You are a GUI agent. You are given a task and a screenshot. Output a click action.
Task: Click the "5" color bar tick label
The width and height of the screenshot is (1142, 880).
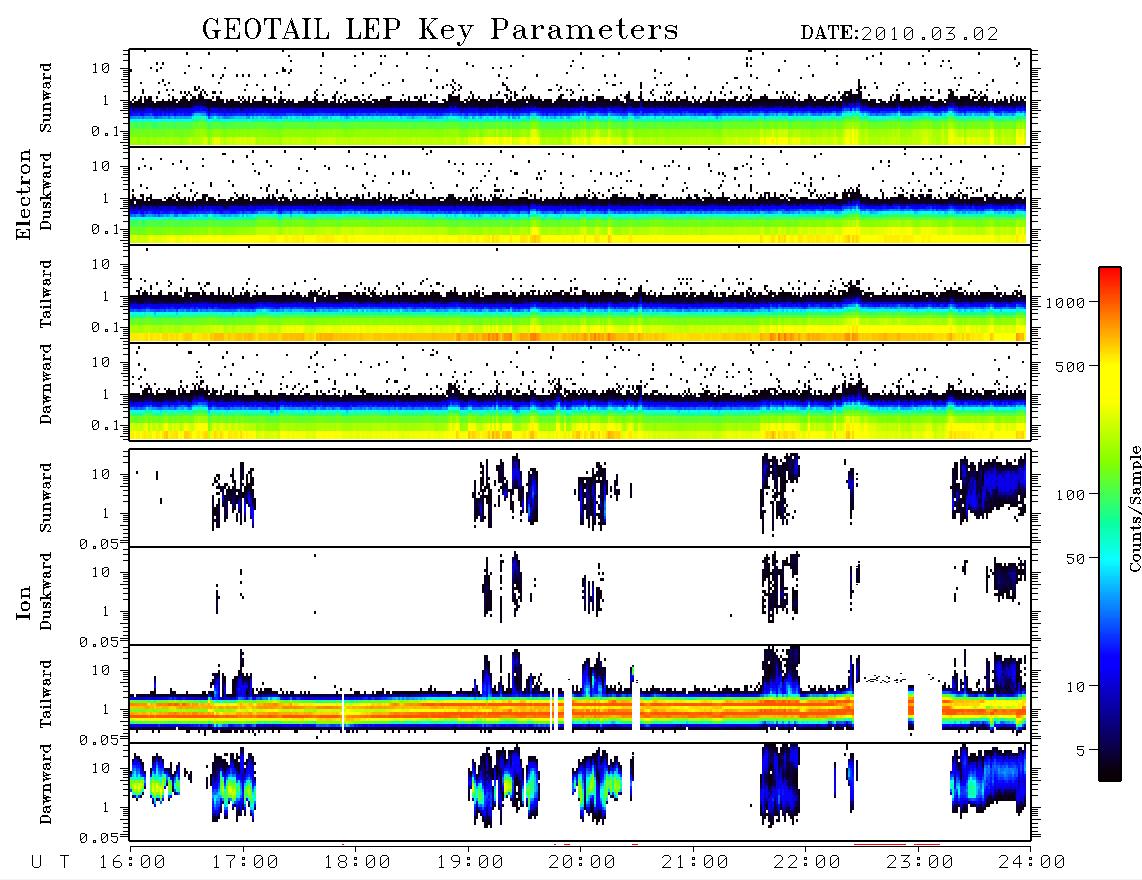point(1081,751)
